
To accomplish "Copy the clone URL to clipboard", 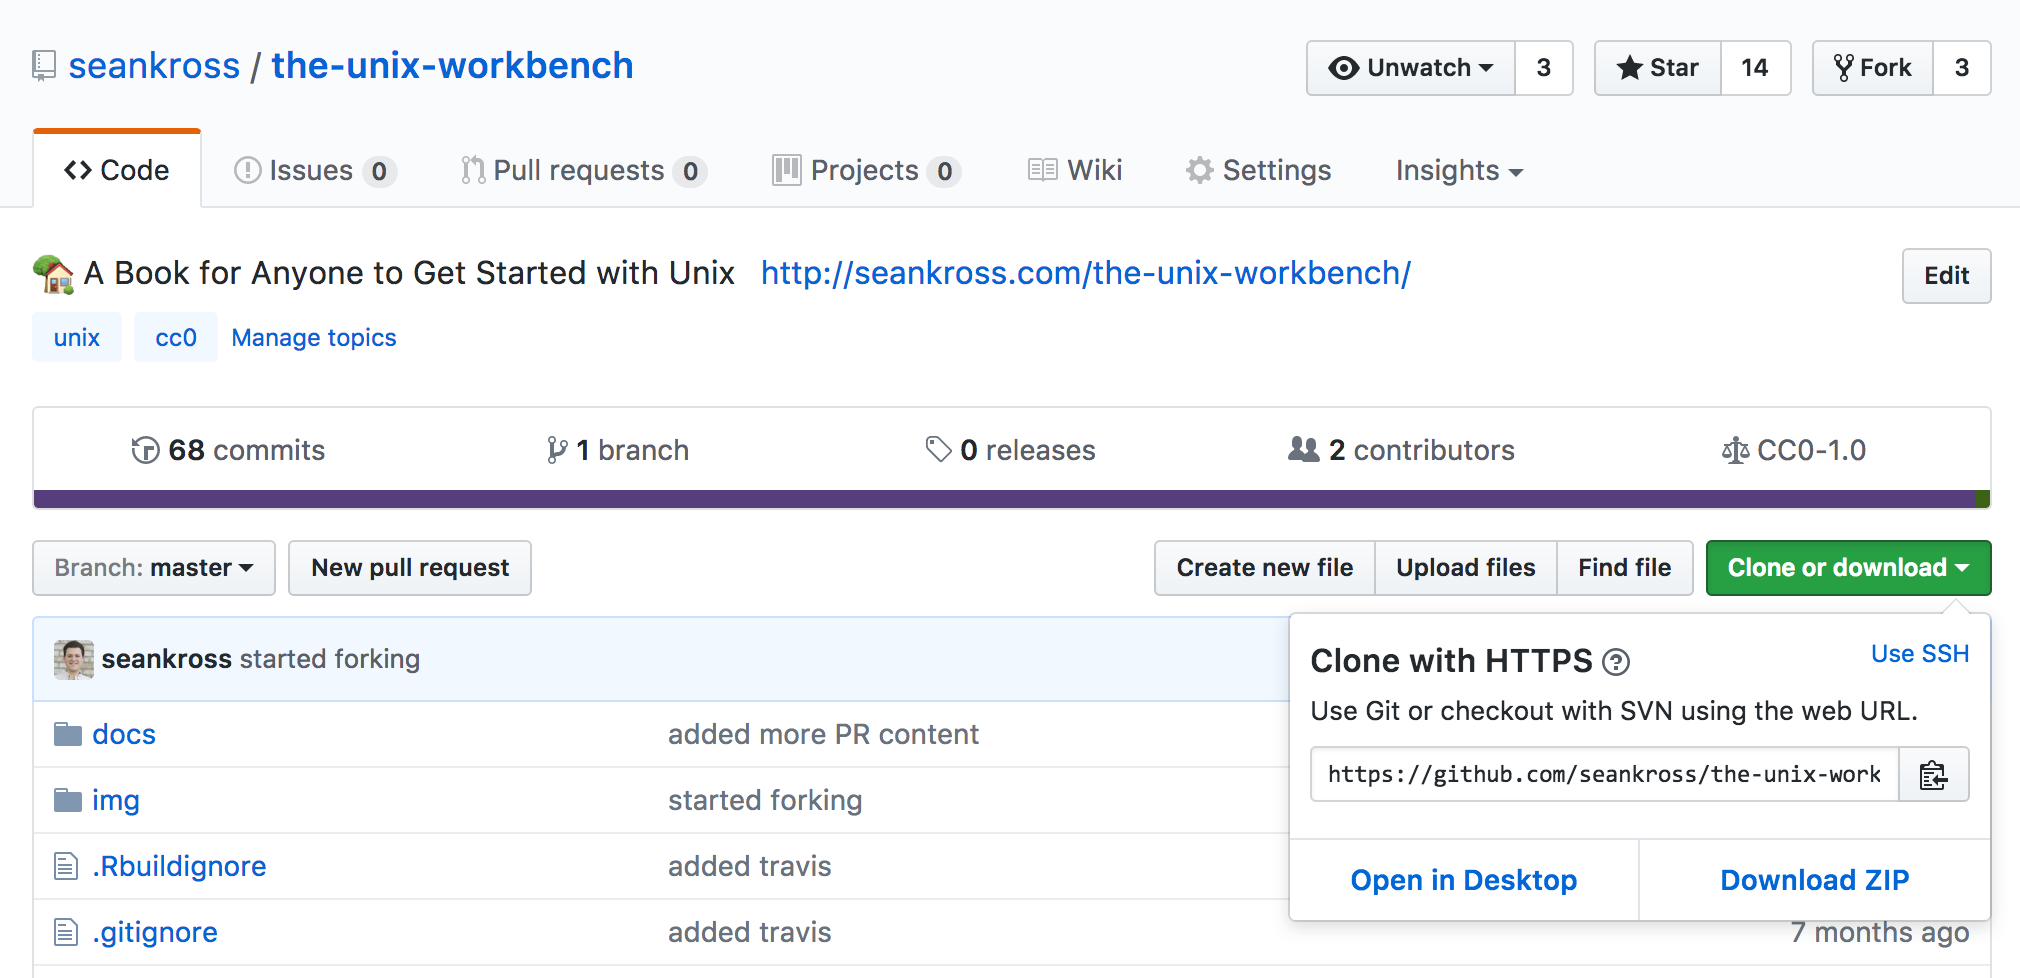I will pos(1933,775).
